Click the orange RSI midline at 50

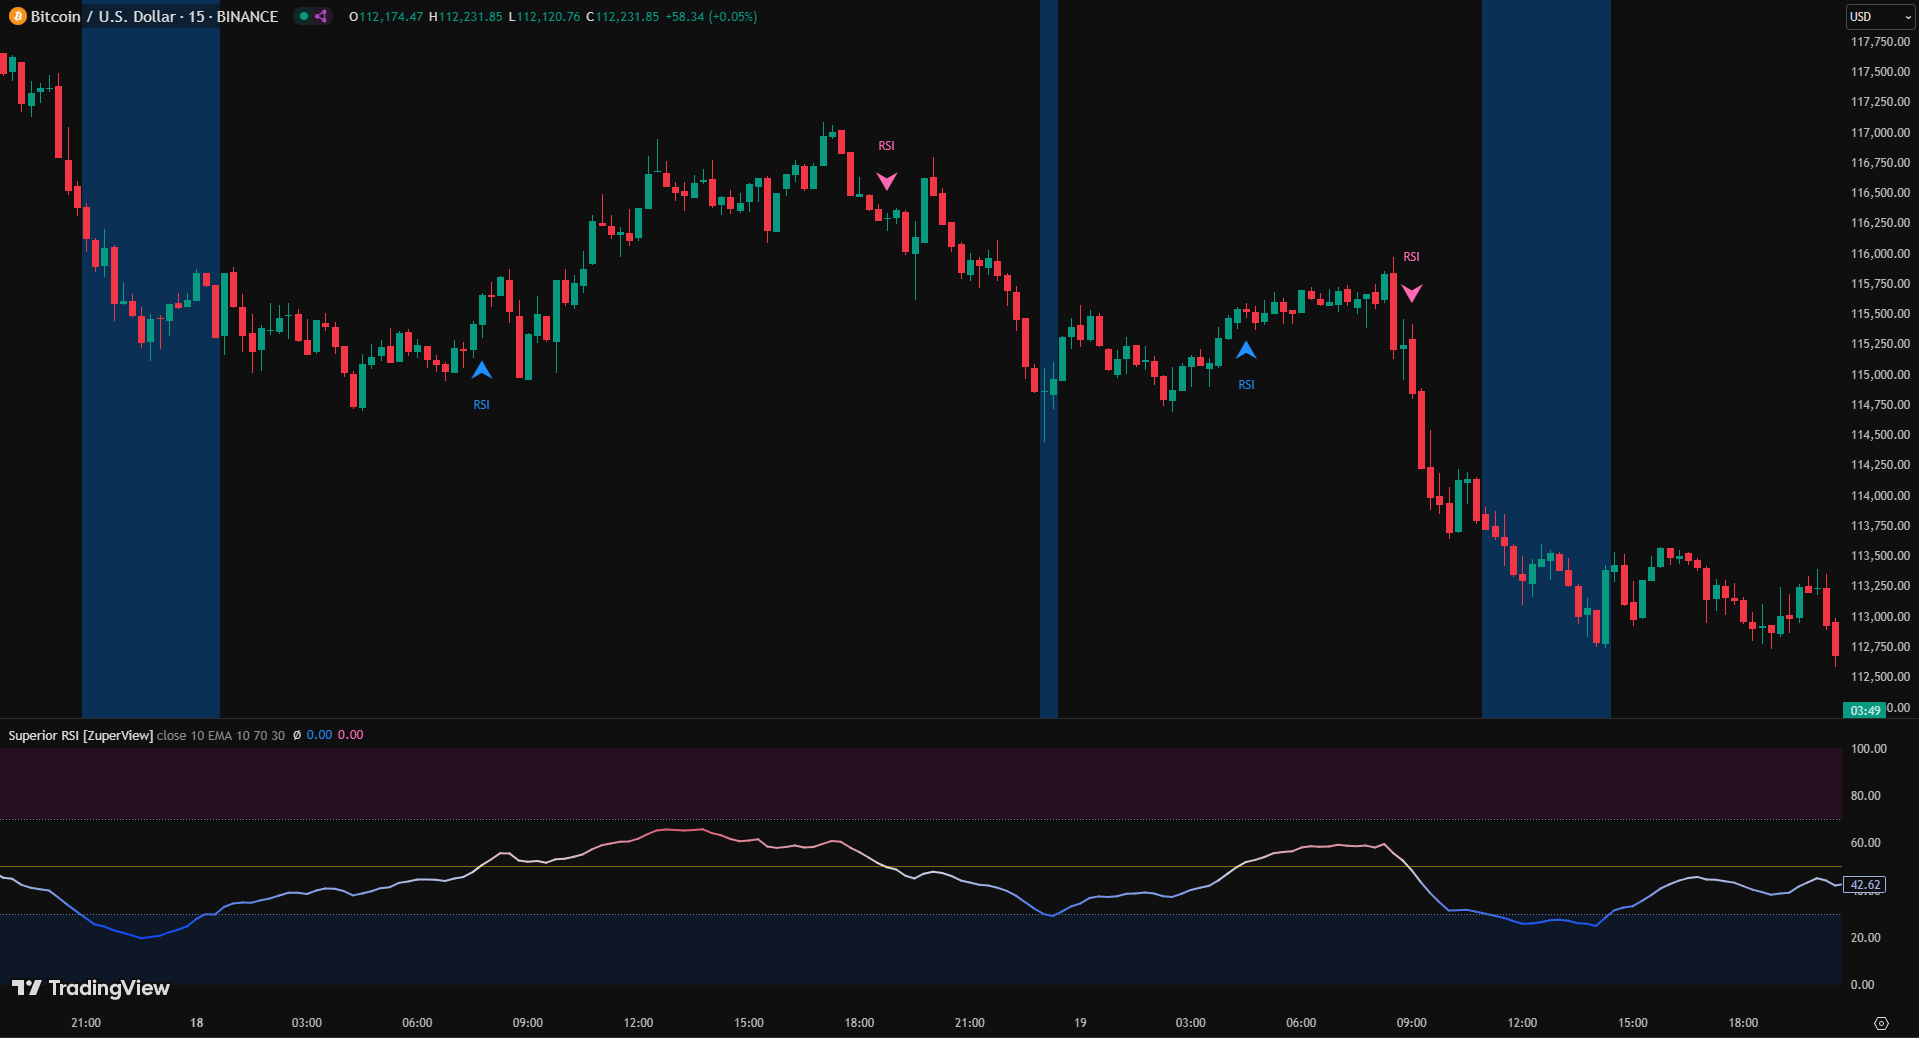click(700, 867)
